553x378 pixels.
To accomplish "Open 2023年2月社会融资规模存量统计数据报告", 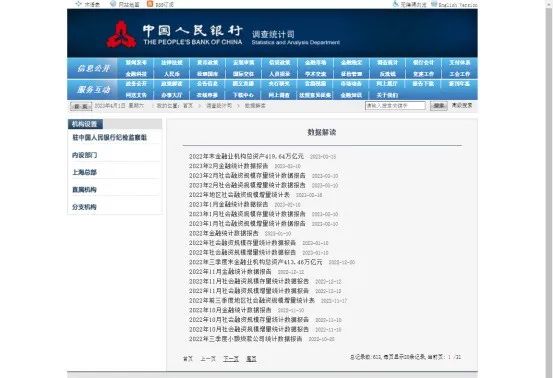I will (247, 175).
